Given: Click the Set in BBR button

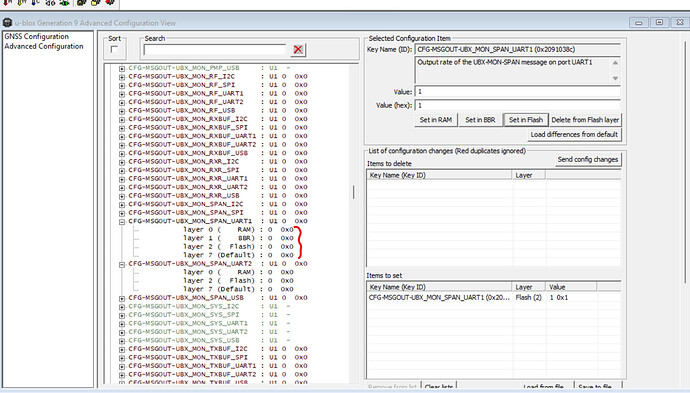Looking at the screenshot, I should point(480,120).
